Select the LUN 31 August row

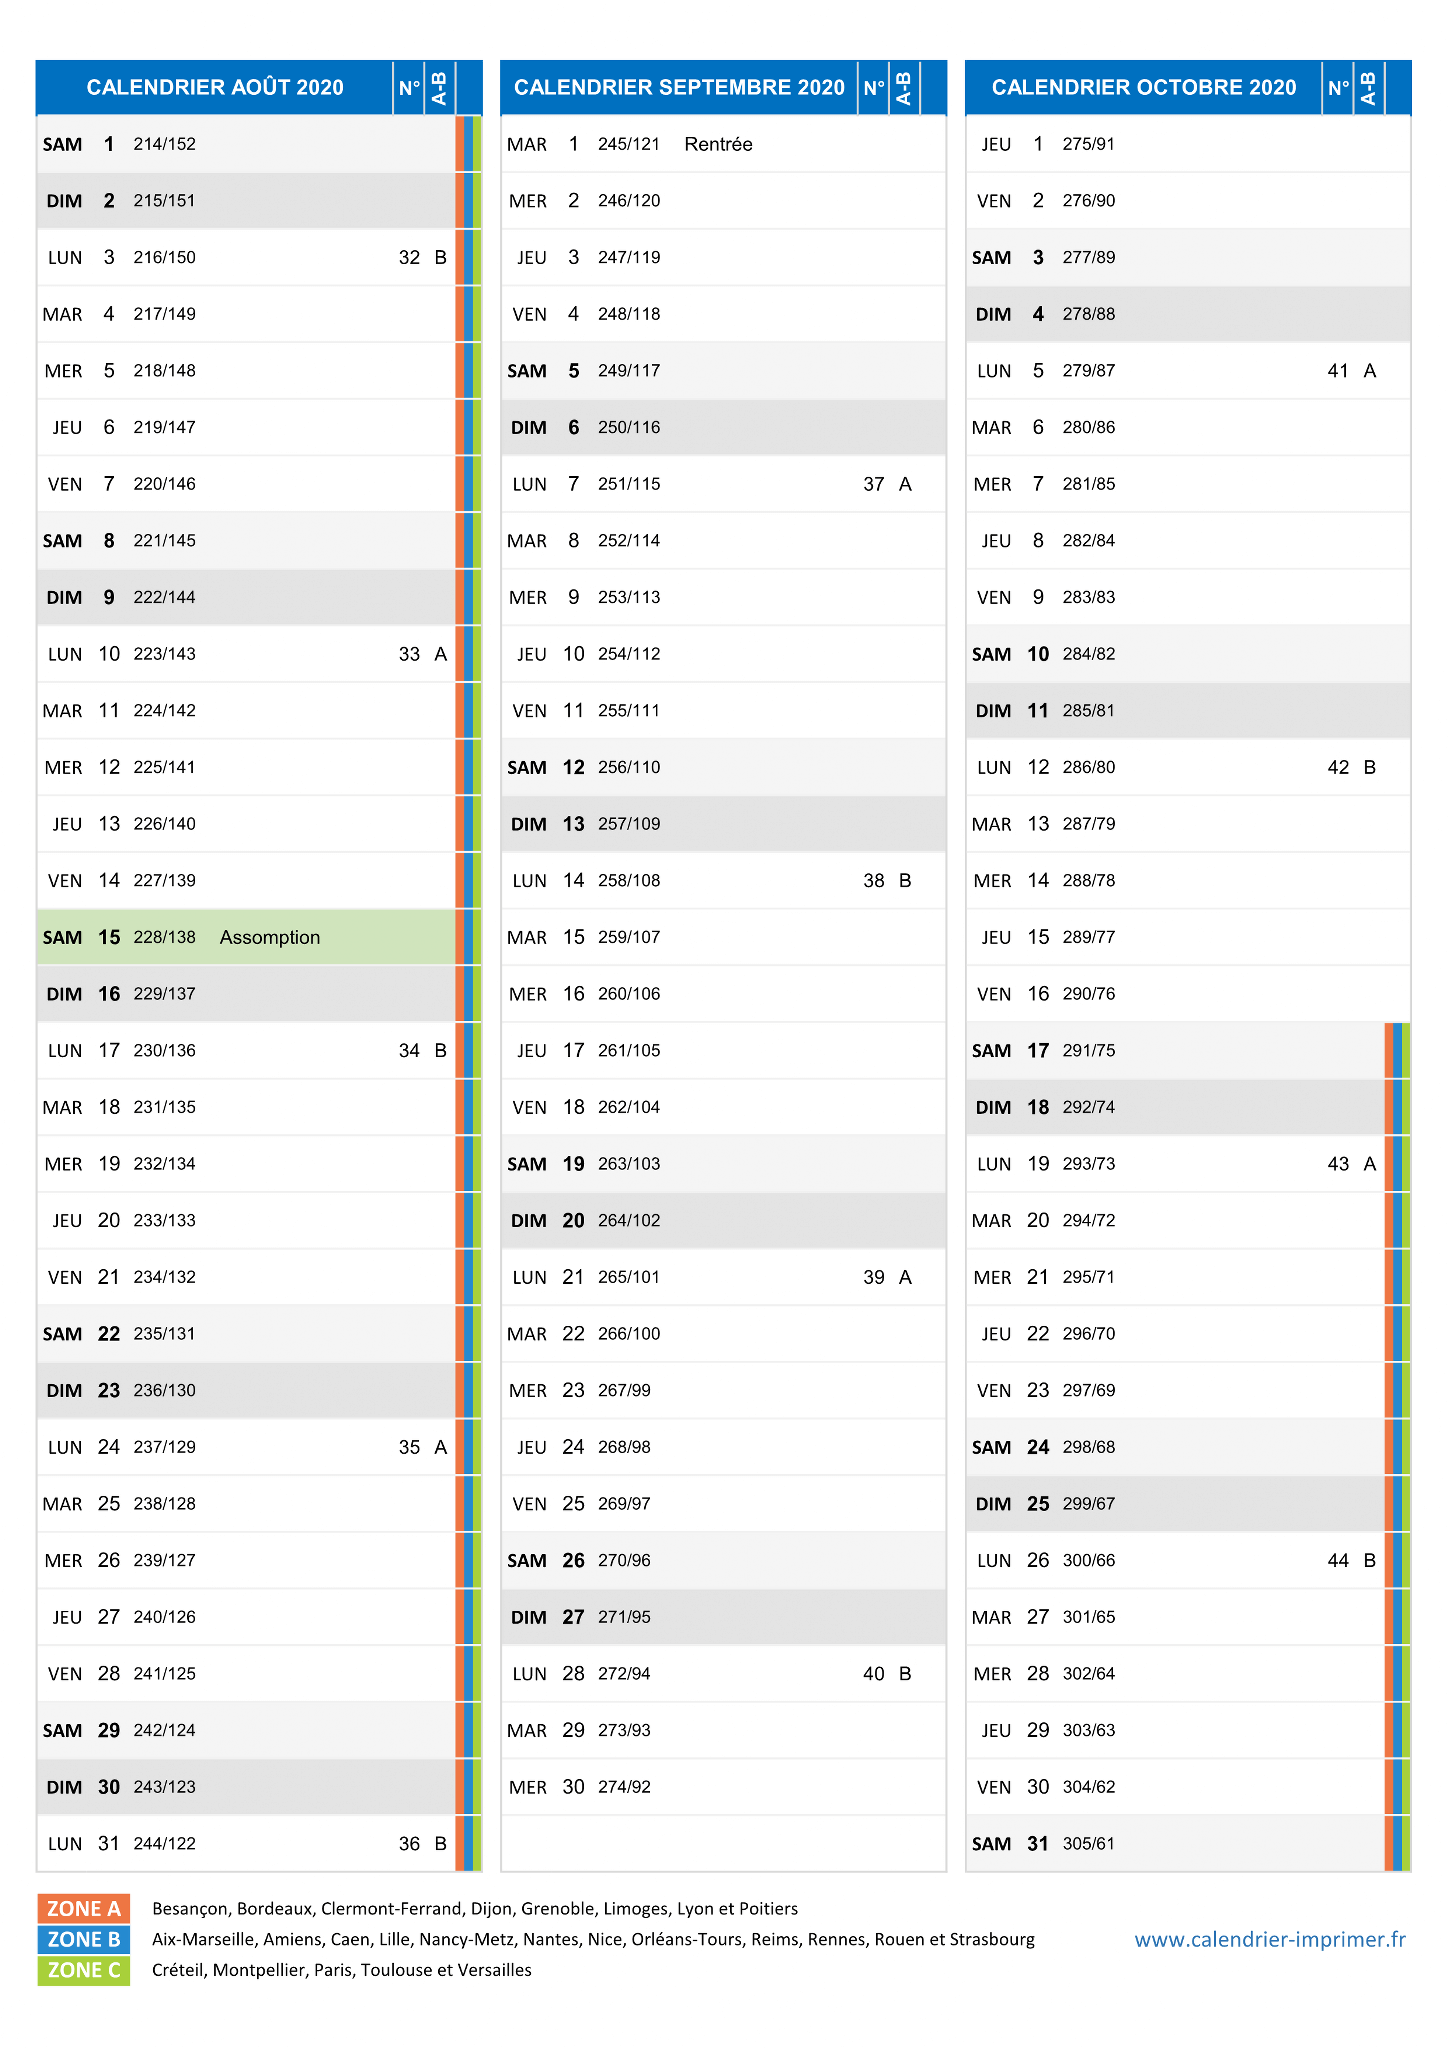click(246, 1843)
